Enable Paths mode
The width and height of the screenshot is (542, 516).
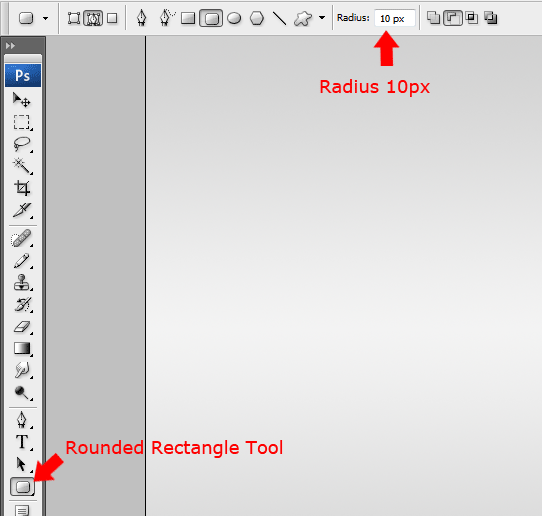point(93,18)
